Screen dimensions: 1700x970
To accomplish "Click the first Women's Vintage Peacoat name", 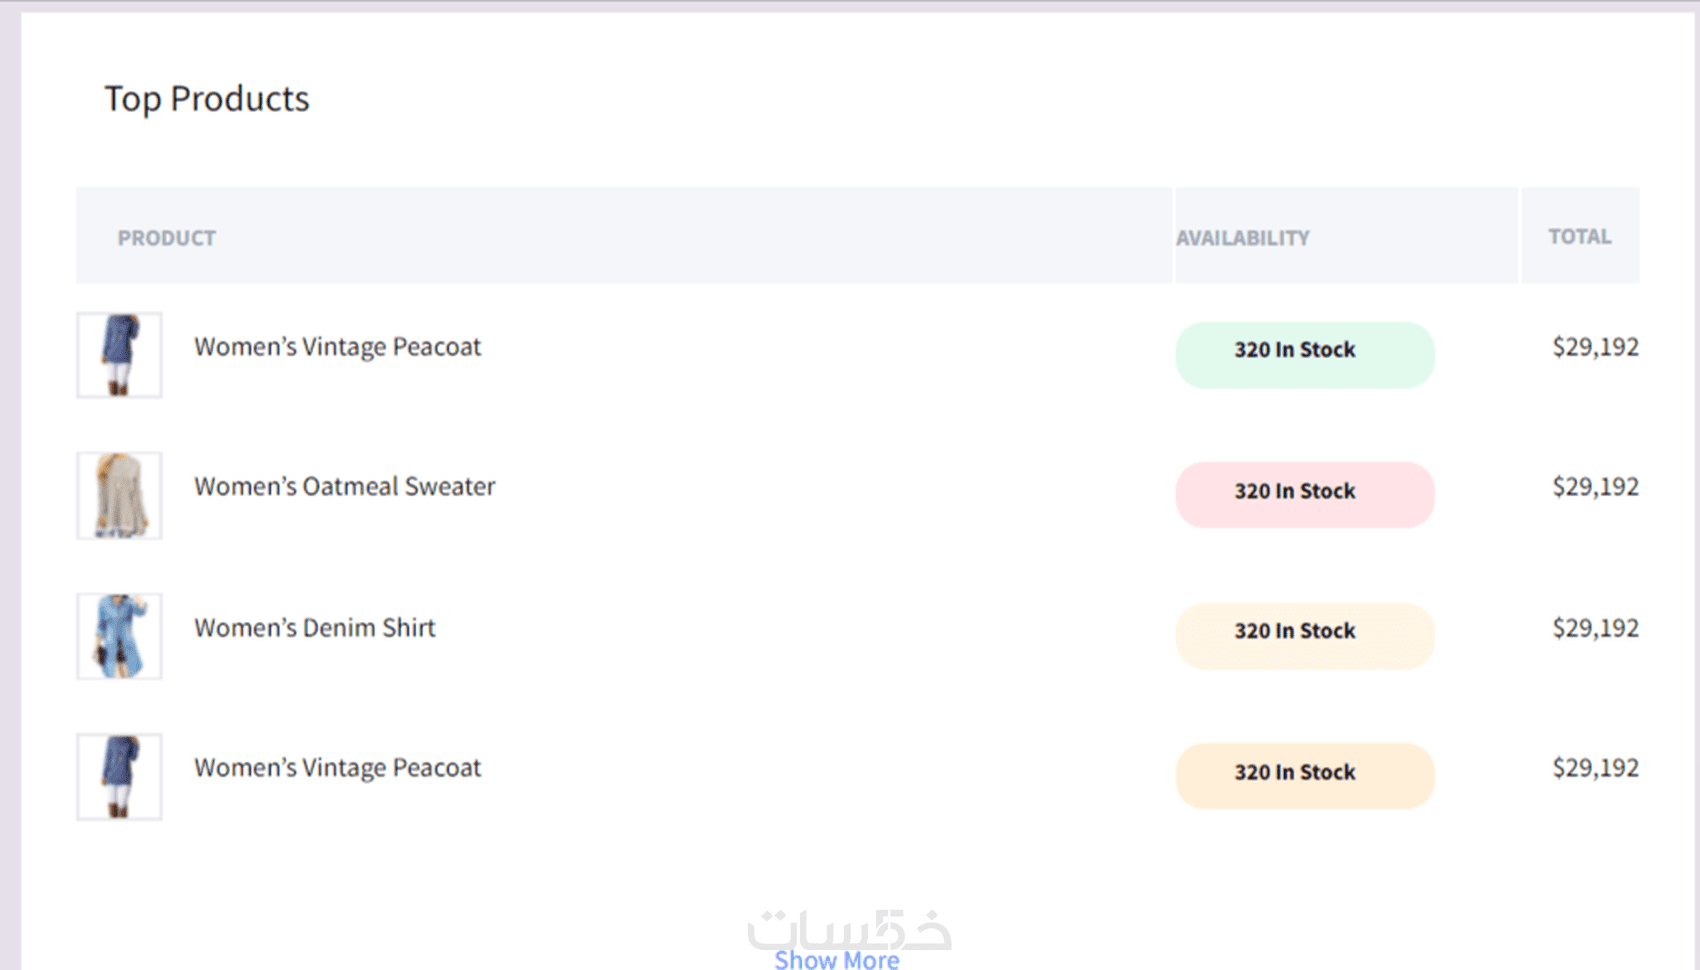I will pyautogui.click(x=337, y=347).
